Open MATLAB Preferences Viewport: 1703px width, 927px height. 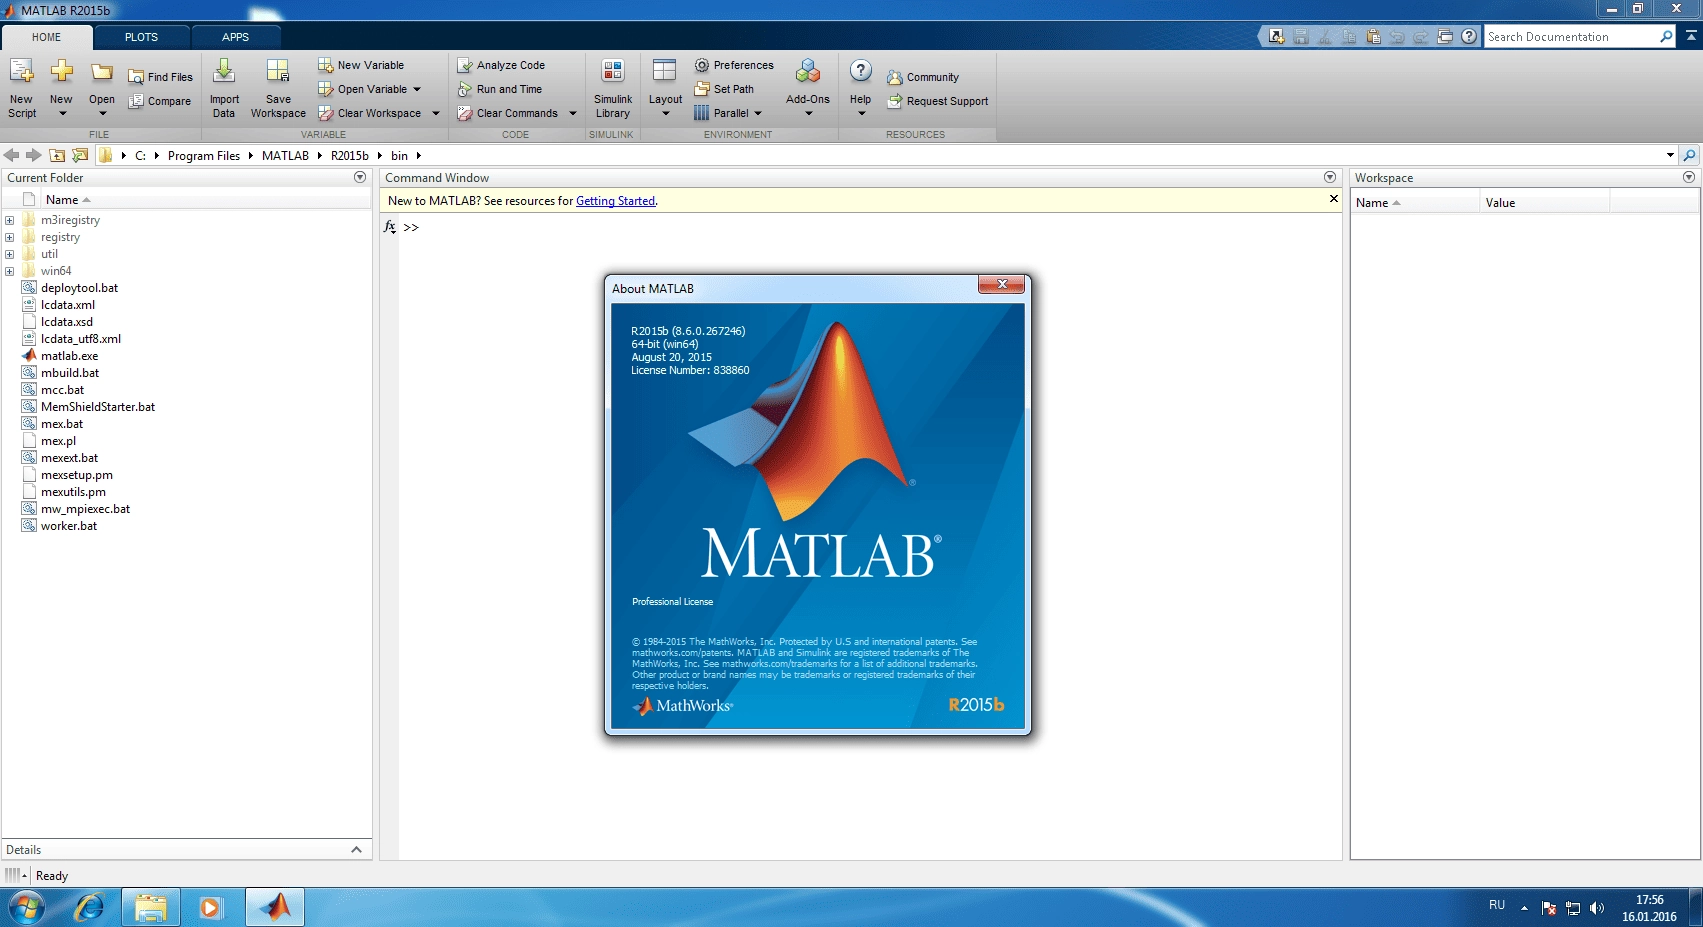coord(734,65)
